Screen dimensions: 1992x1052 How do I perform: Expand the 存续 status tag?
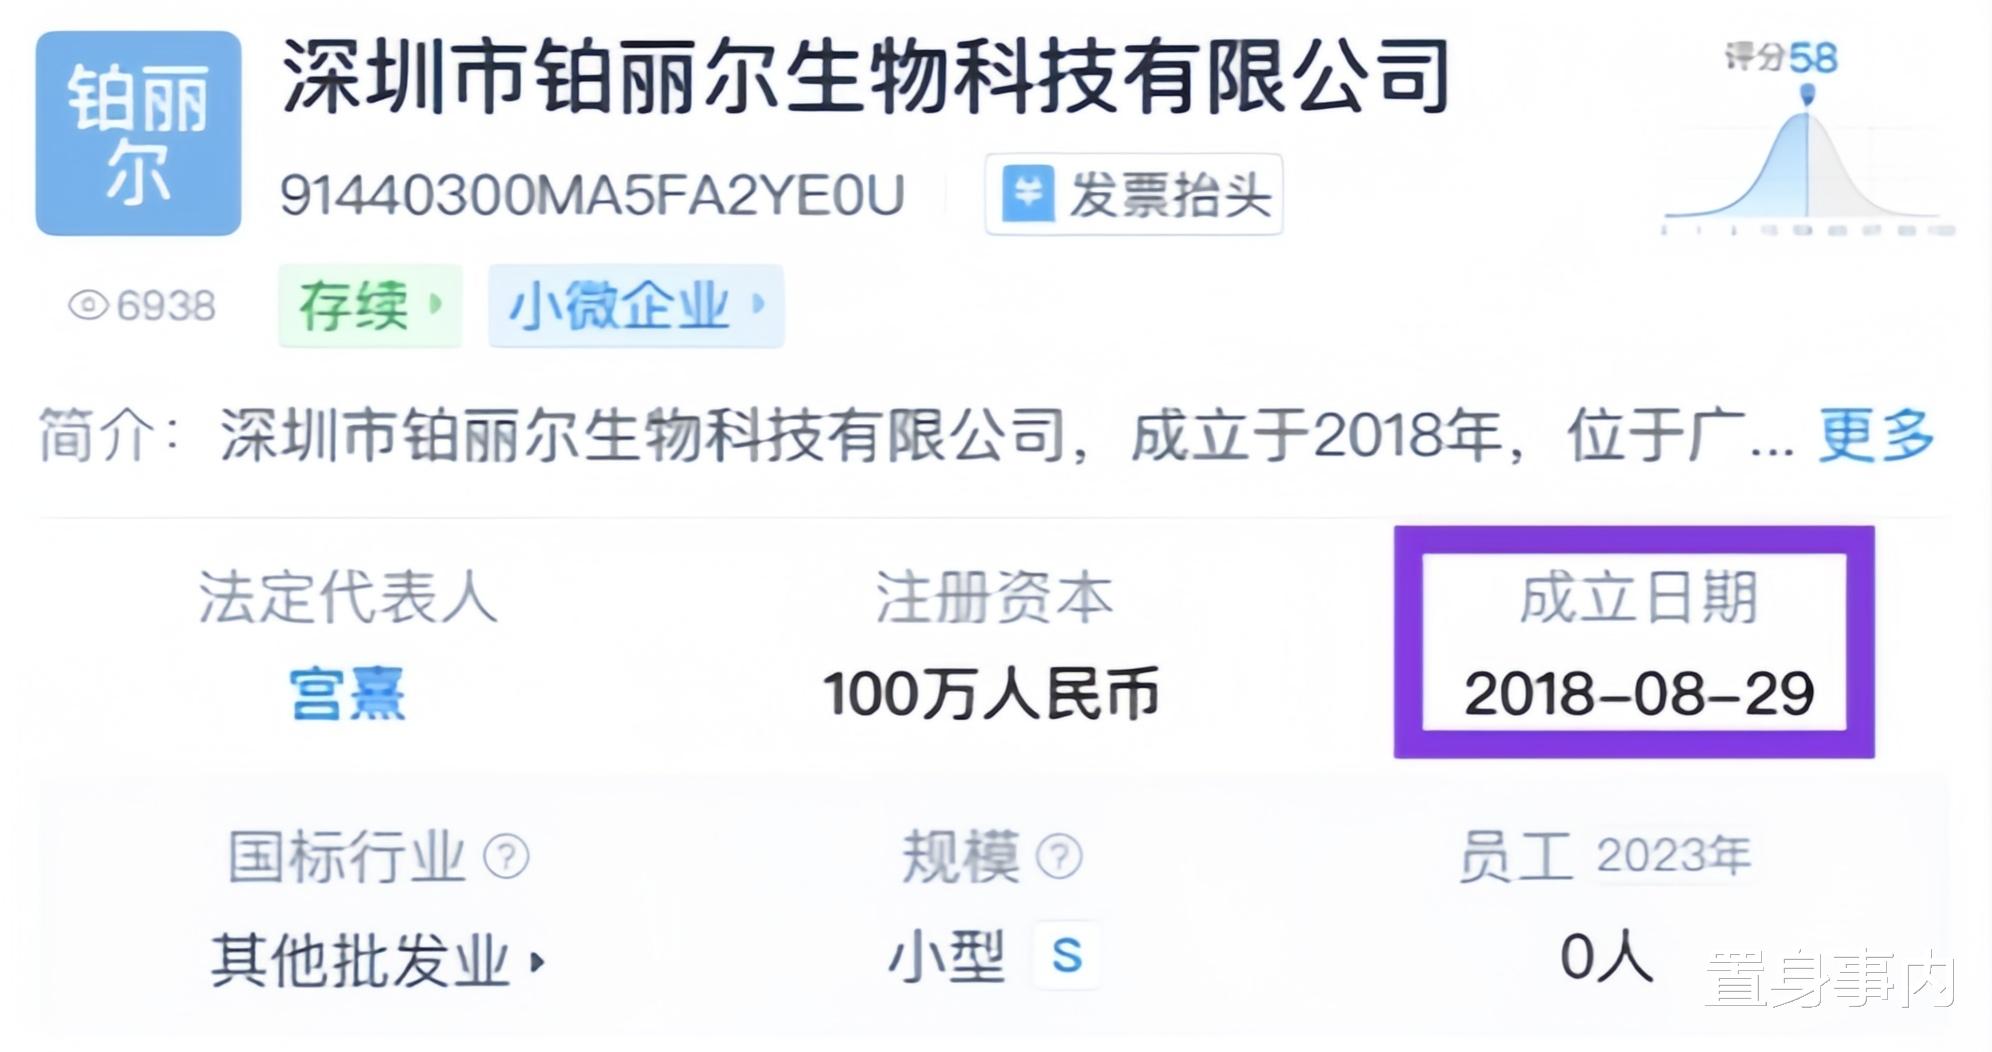pyautogui.click(x=370, y=306)
